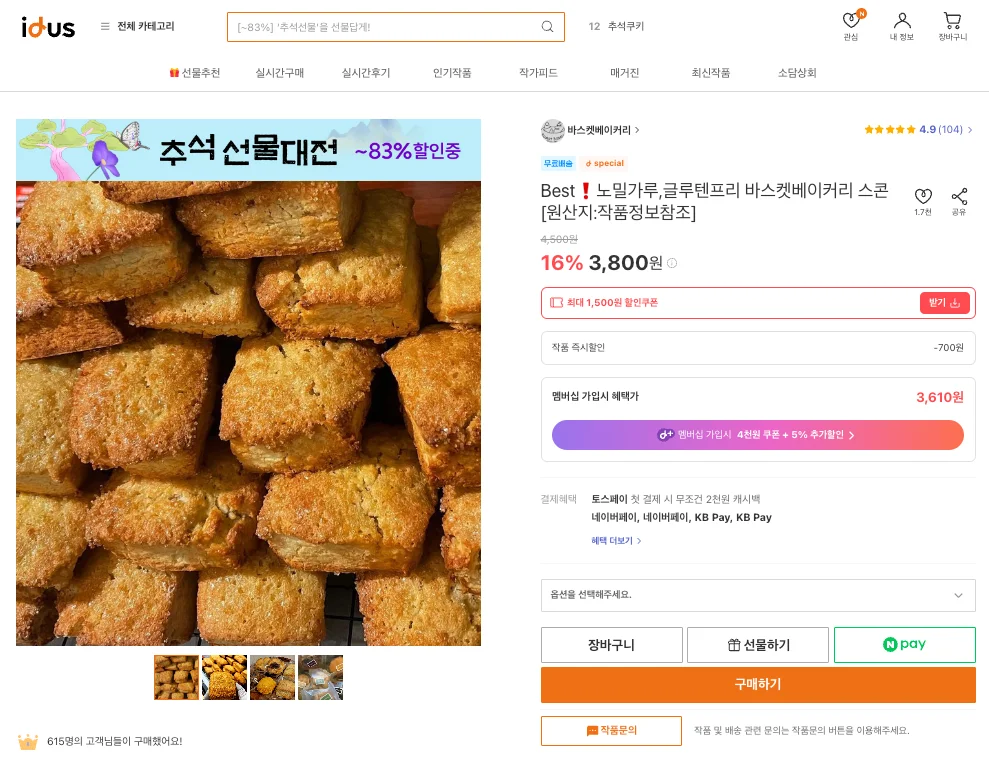Open the 전체 카테고리 menu
Screen dimensions: 989x762
138,27
